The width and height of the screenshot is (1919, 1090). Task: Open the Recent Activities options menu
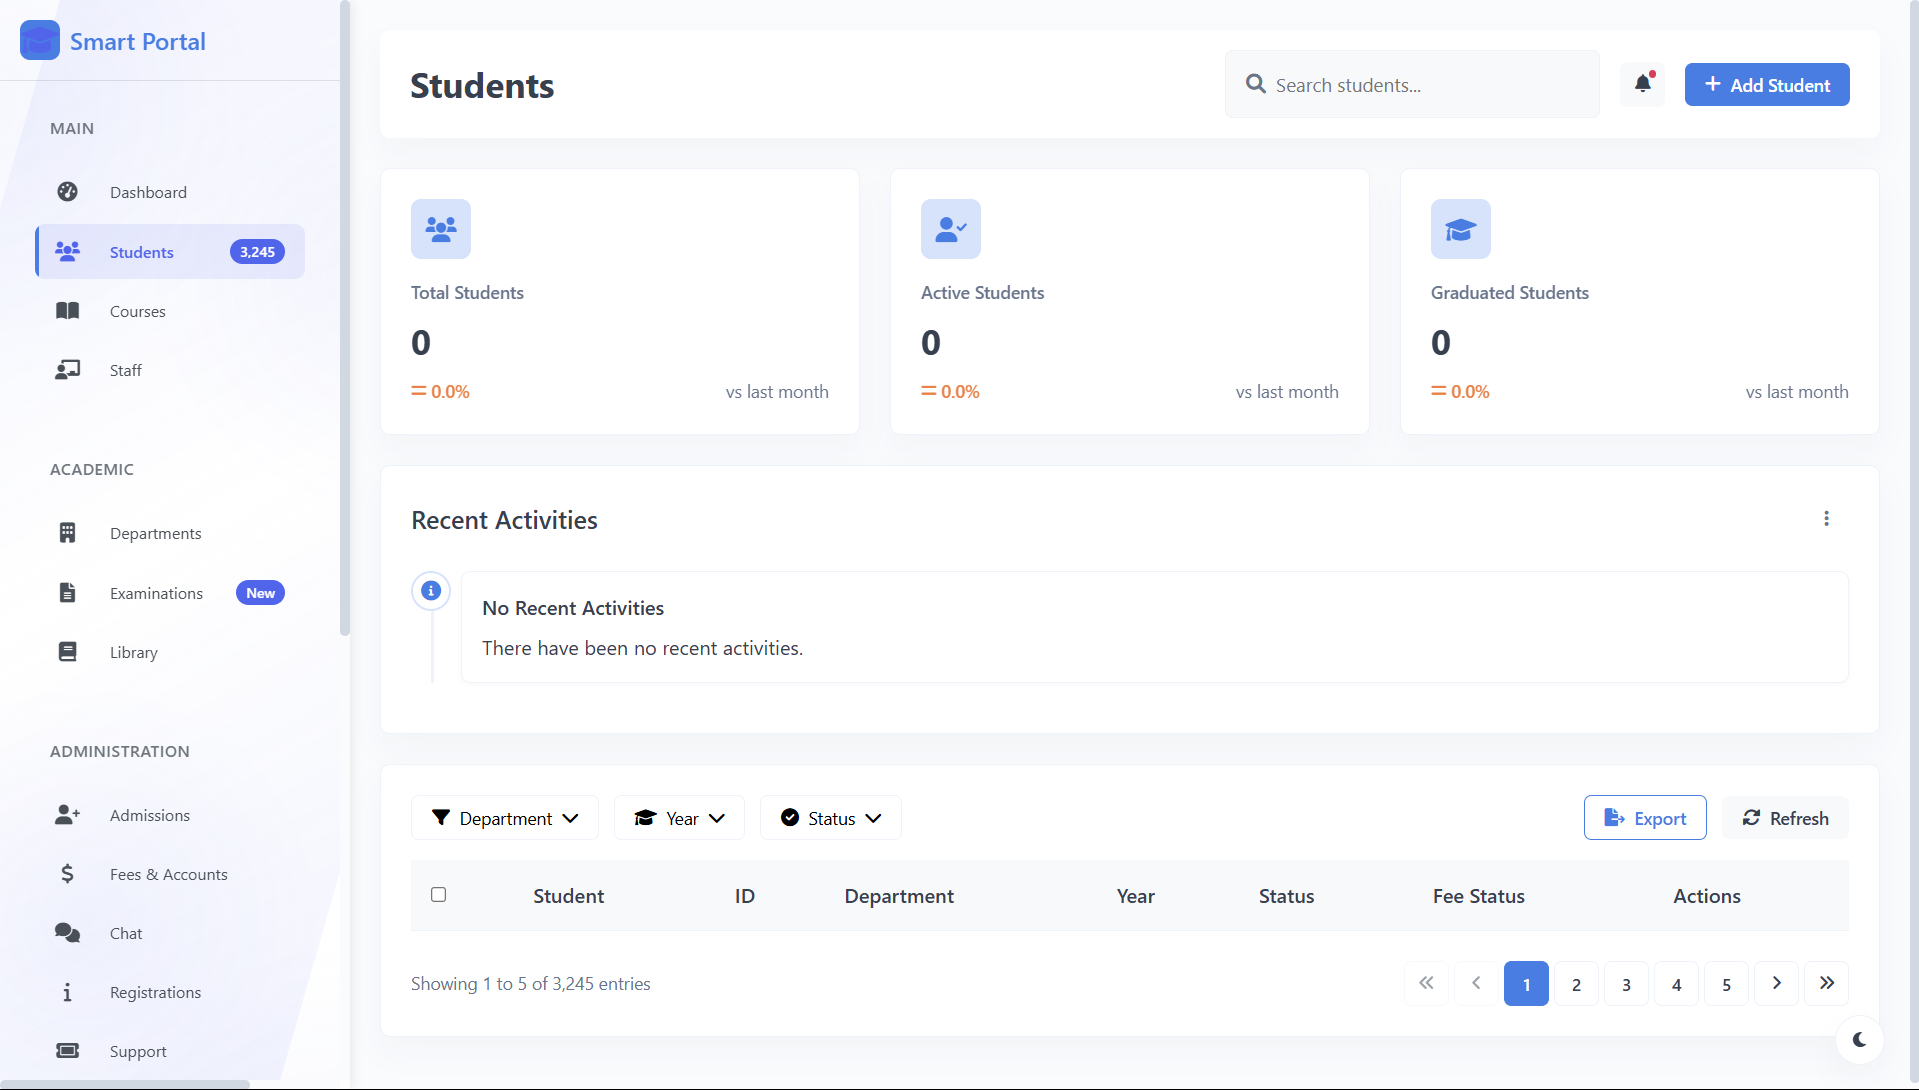[1826, 518]
